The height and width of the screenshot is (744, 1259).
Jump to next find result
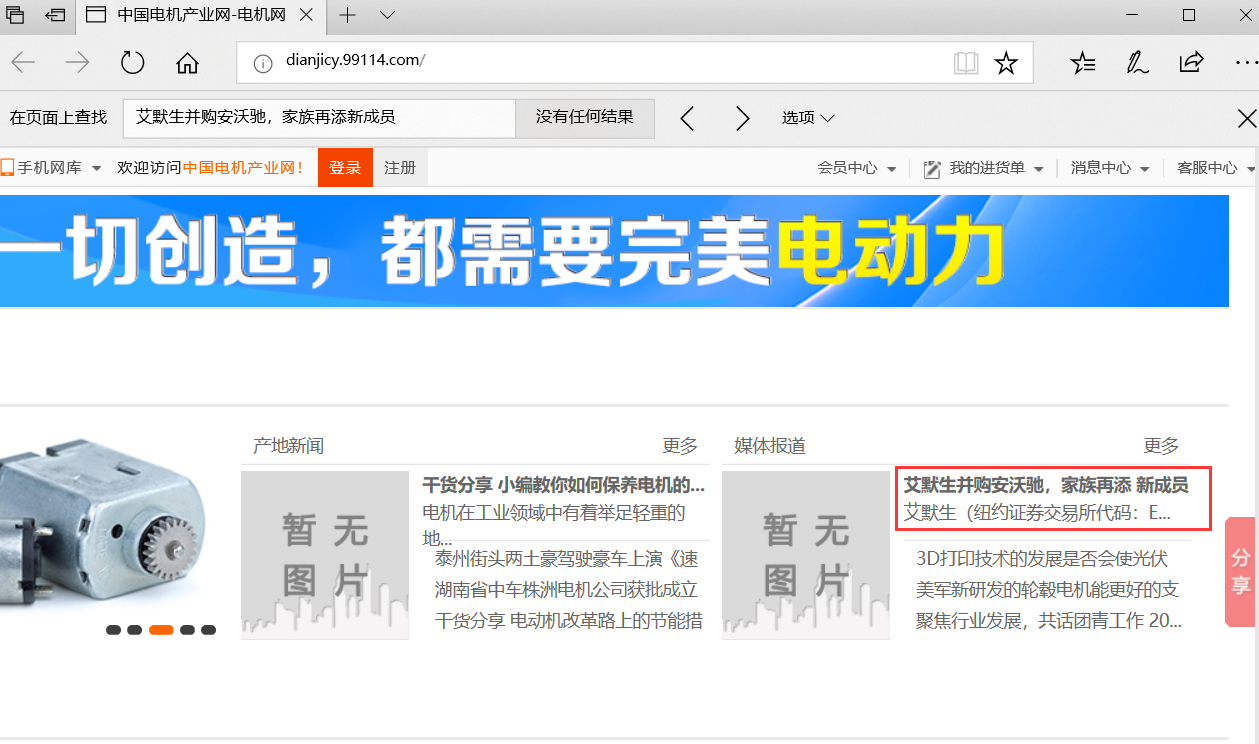742,118
